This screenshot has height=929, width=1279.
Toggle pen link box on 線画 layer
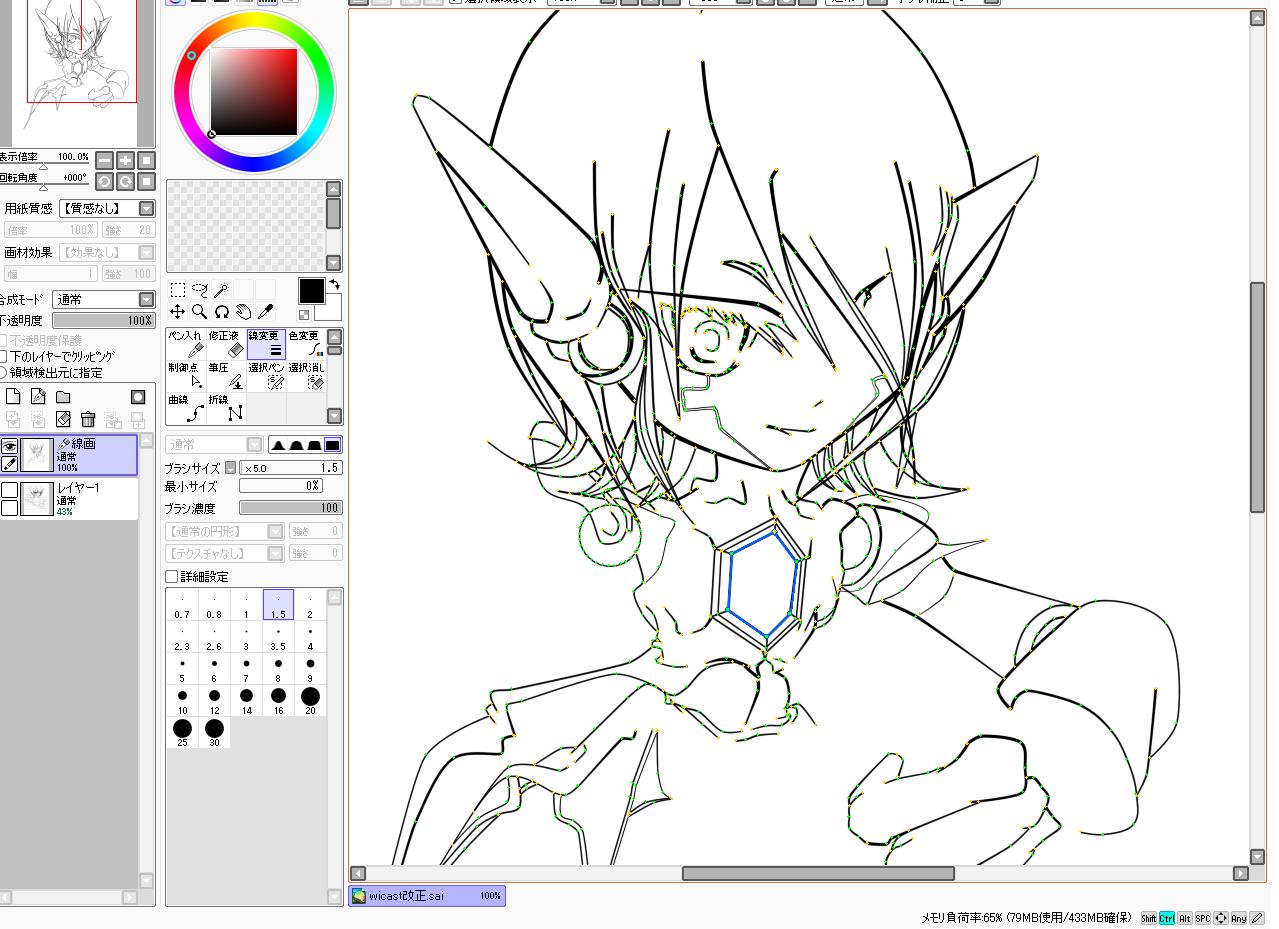pyautogui.click(x=9, y=464)
